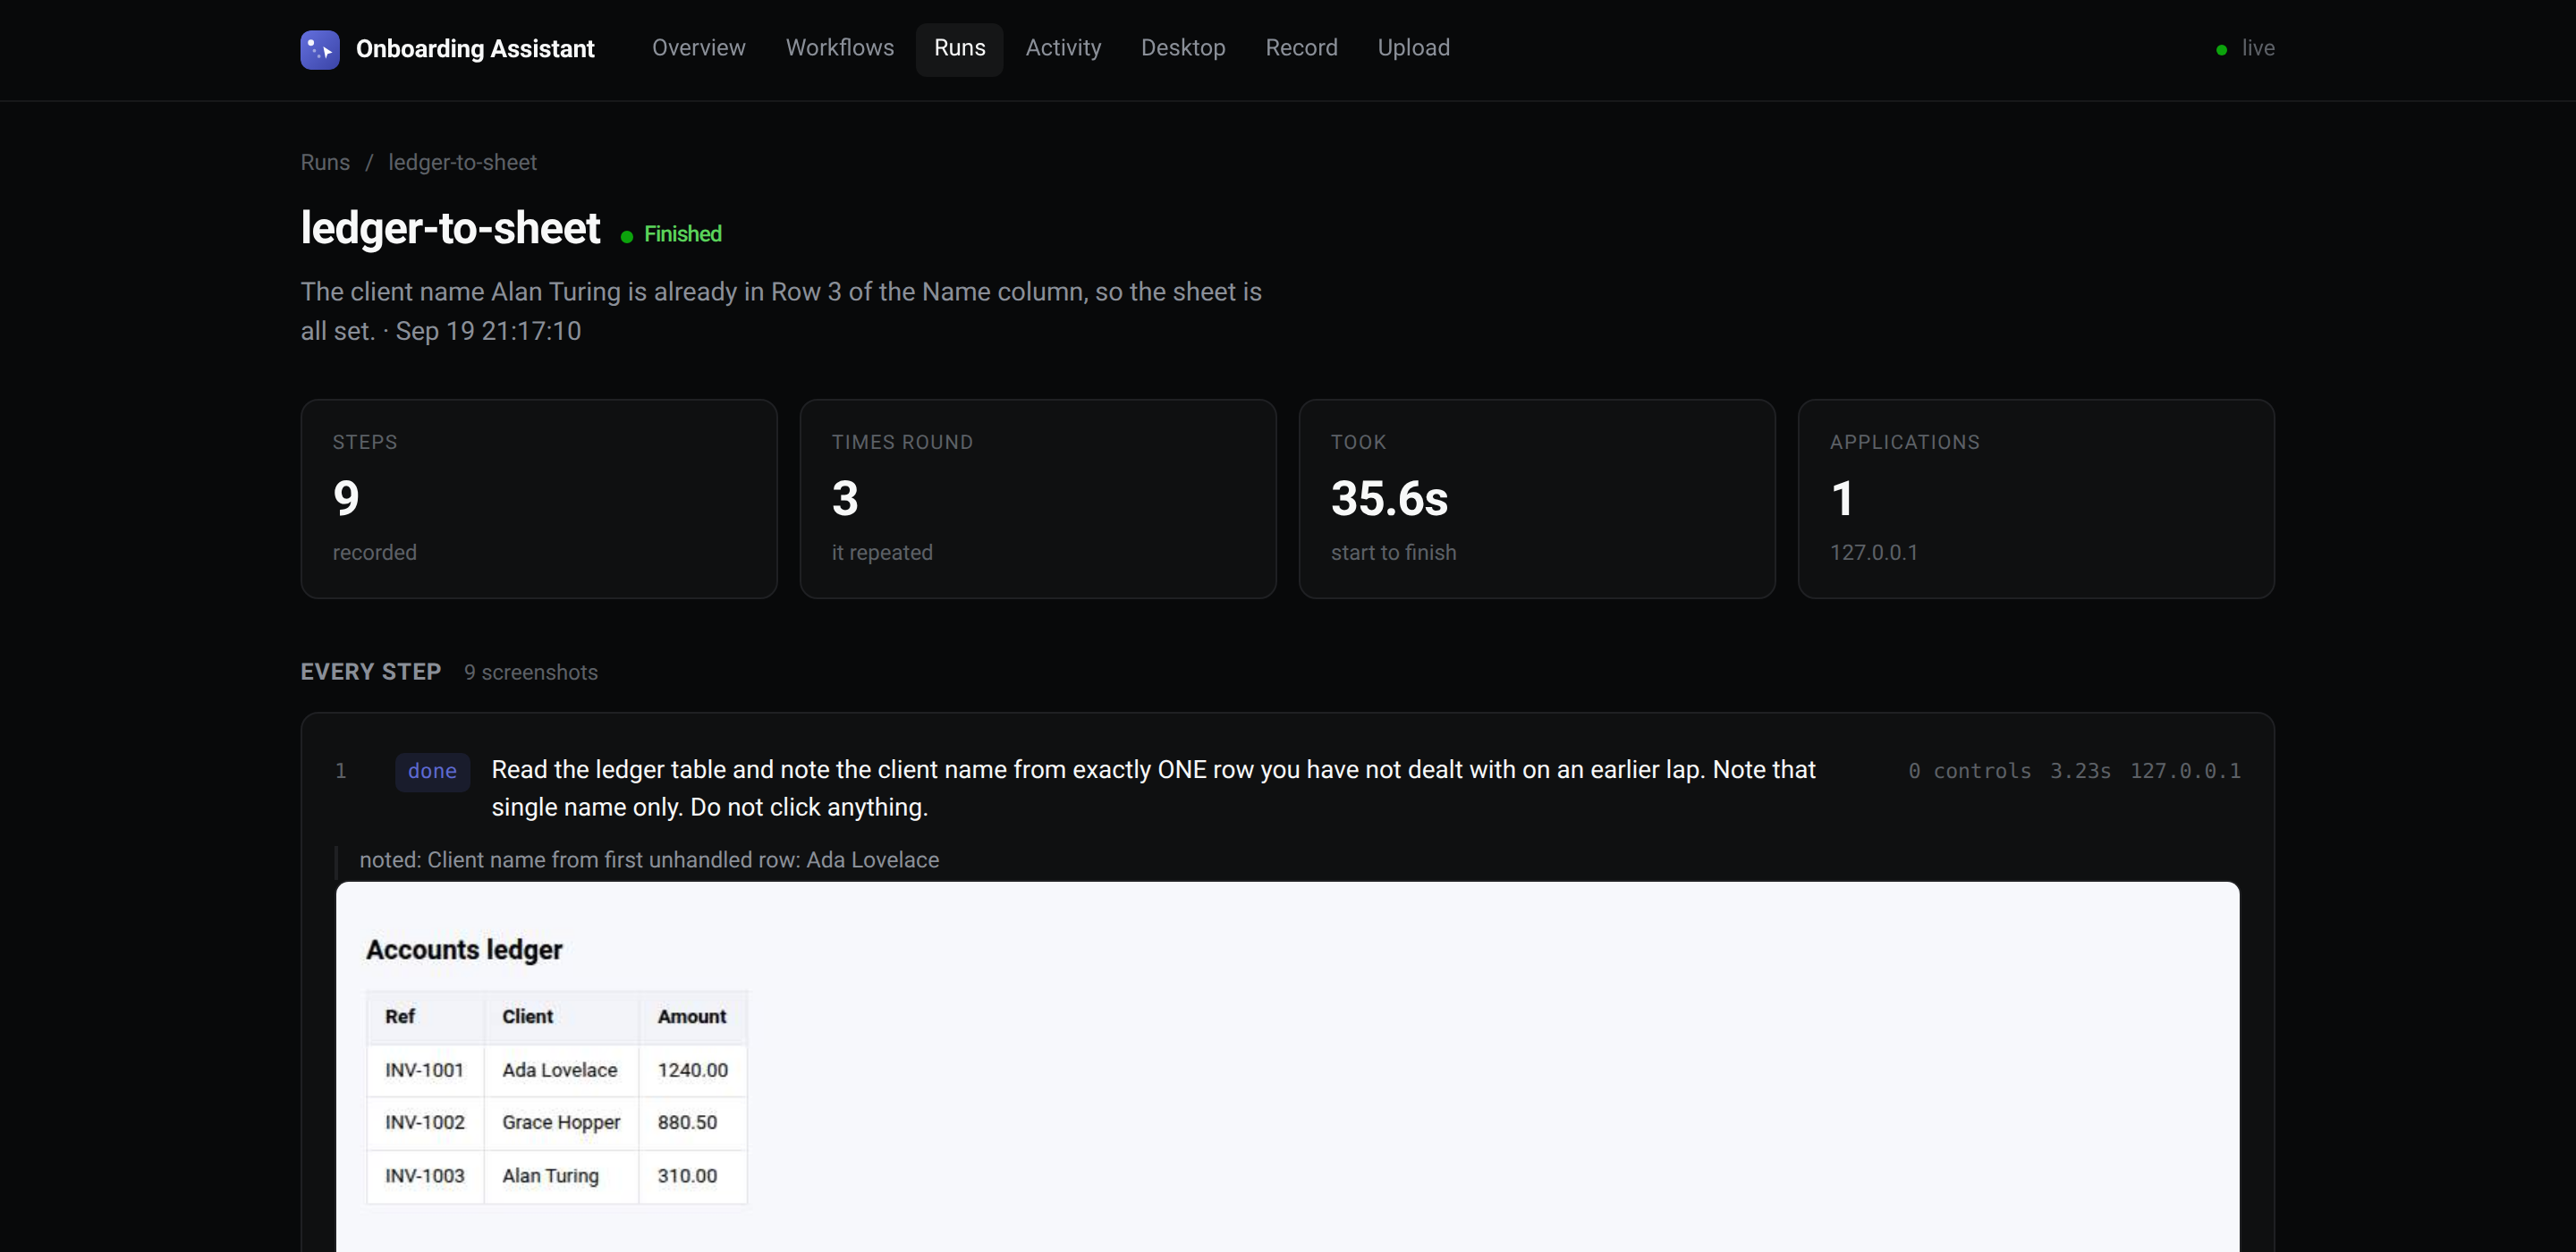Click the ledger-to-sheet breadcrumb
The image size is (2576, 1252).
point(462,162)
